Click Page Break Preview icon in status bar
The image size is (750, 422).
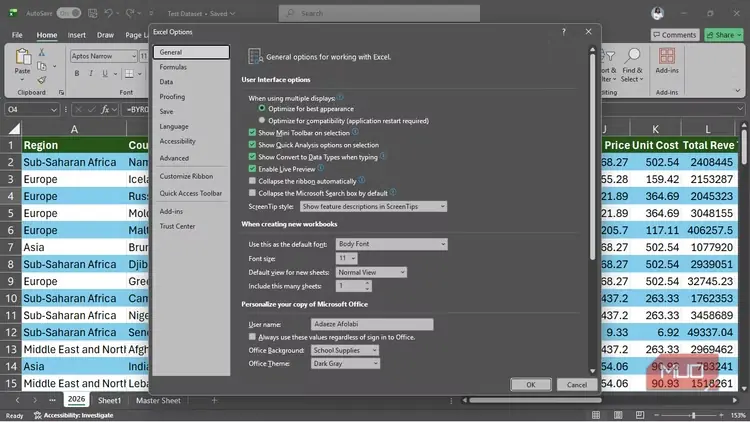tap(640, 415)
